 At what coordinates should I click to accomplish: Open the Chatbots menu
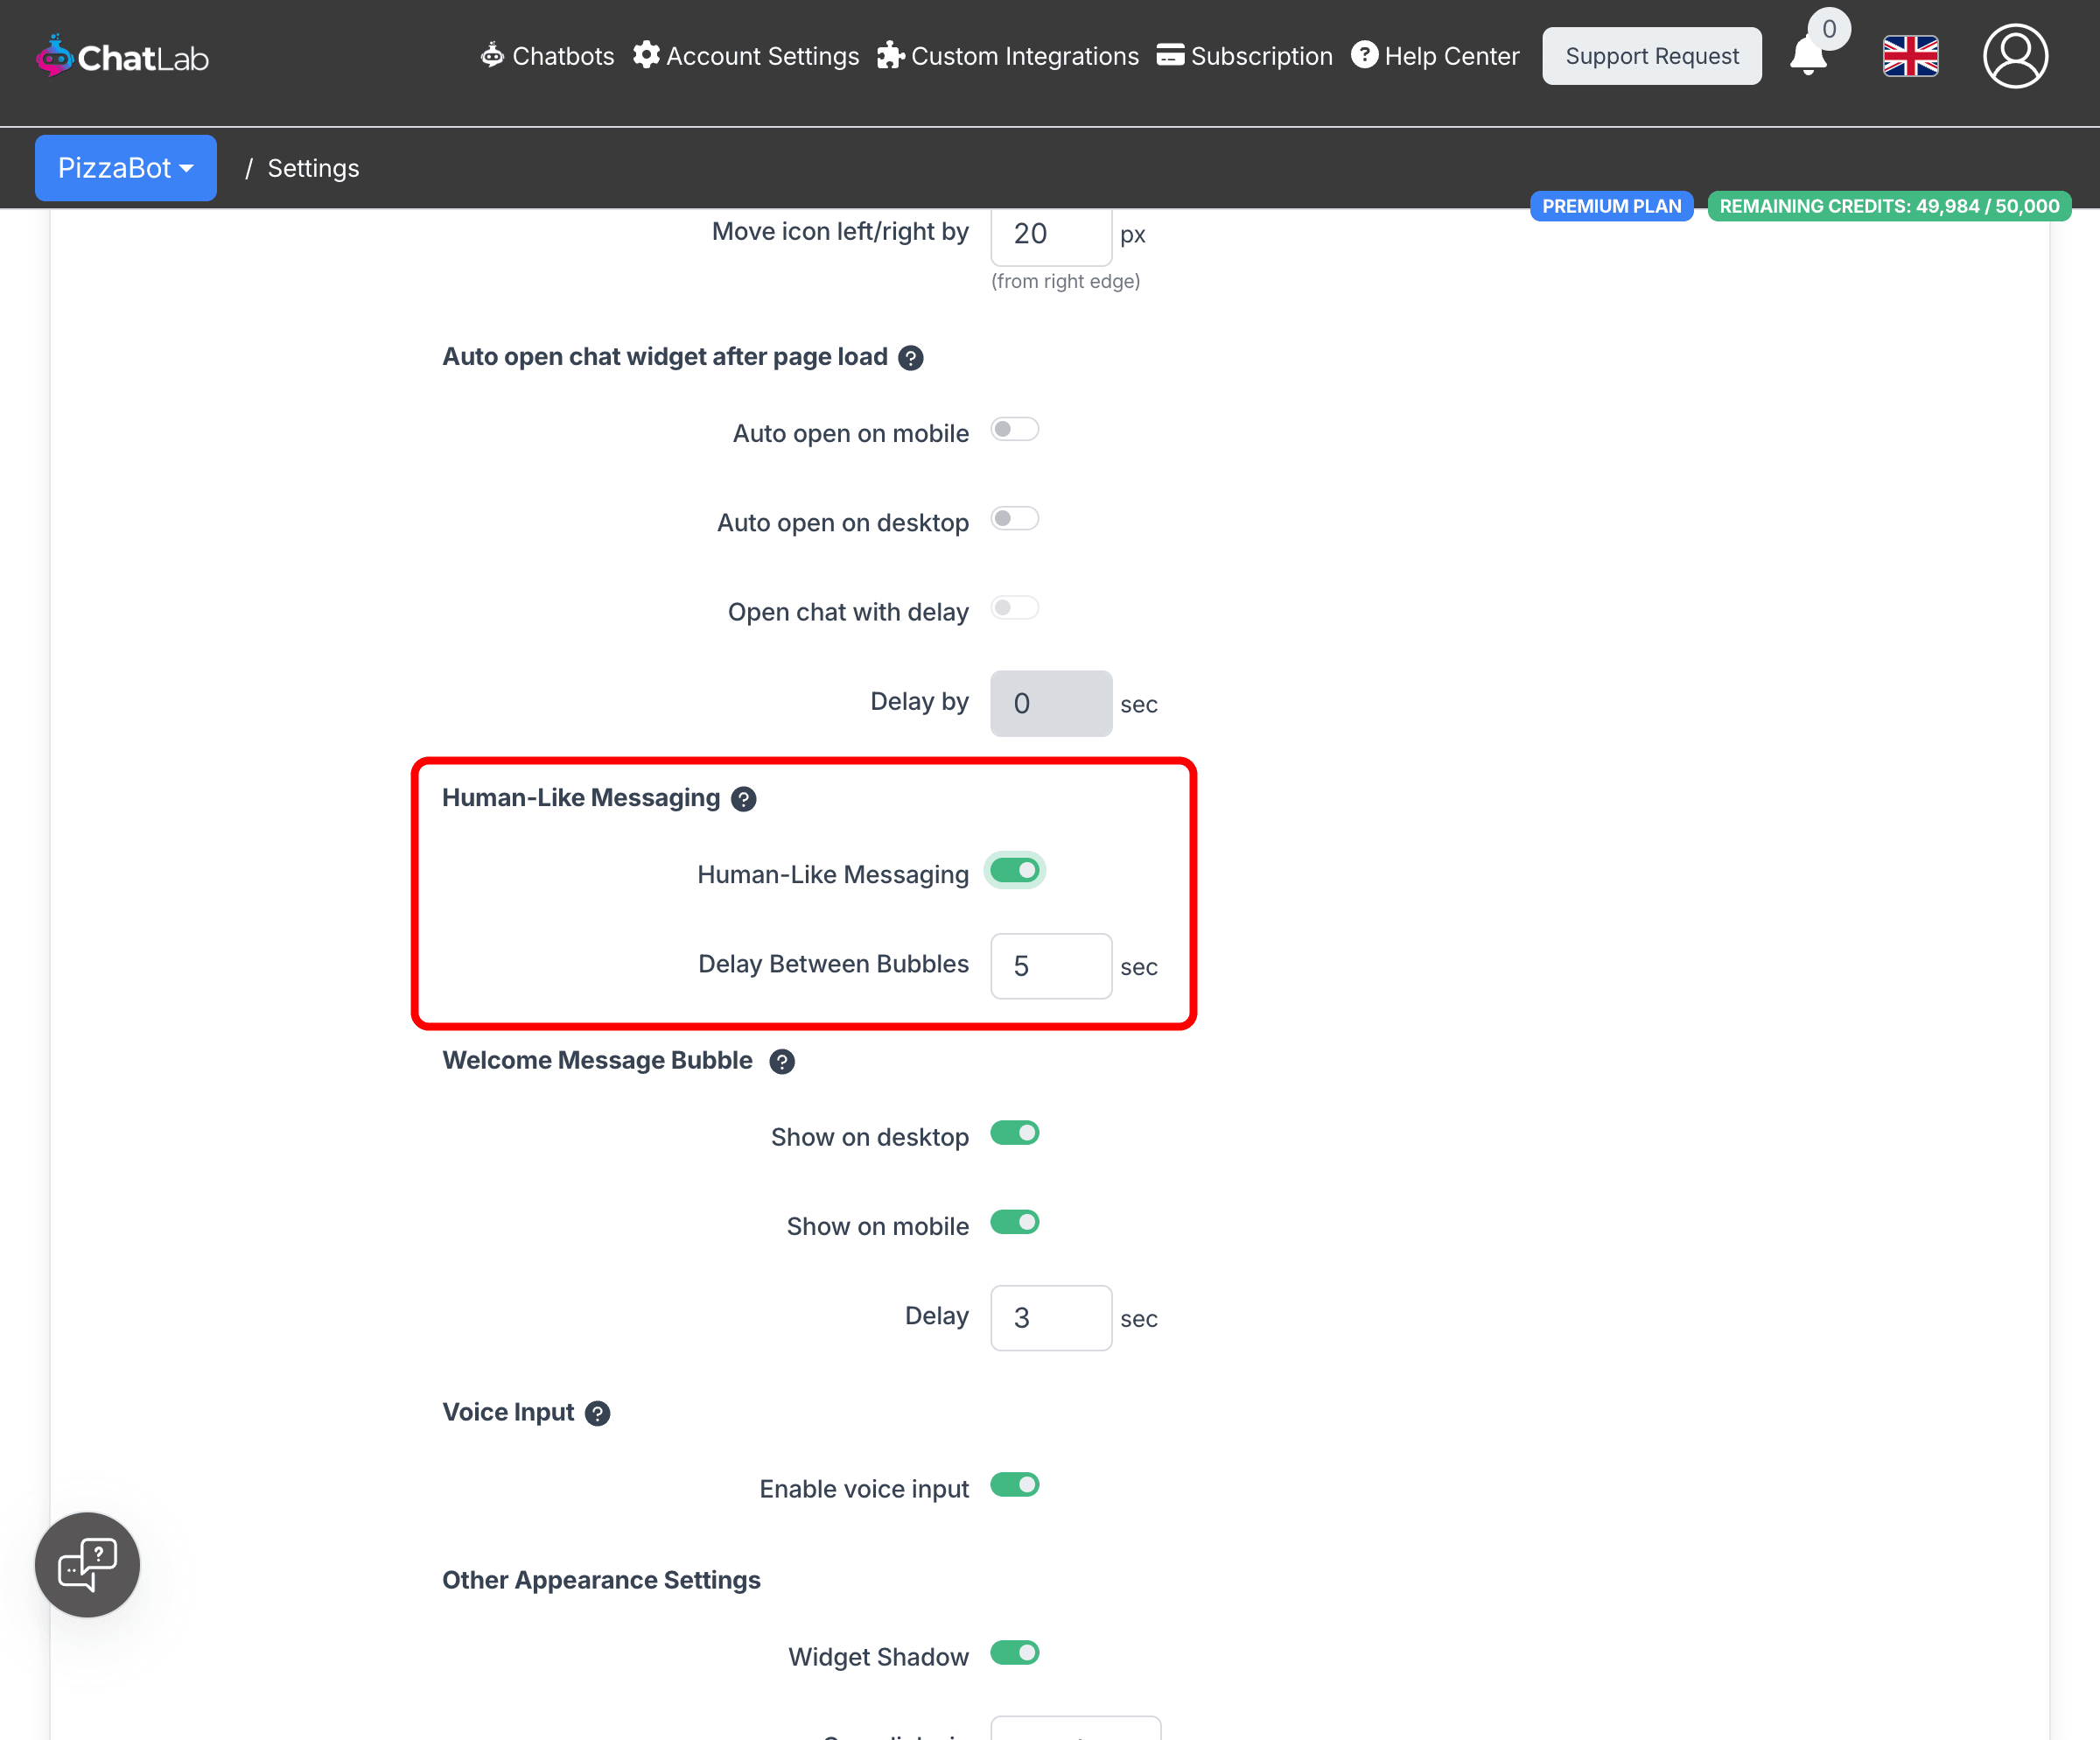point(547,56)
